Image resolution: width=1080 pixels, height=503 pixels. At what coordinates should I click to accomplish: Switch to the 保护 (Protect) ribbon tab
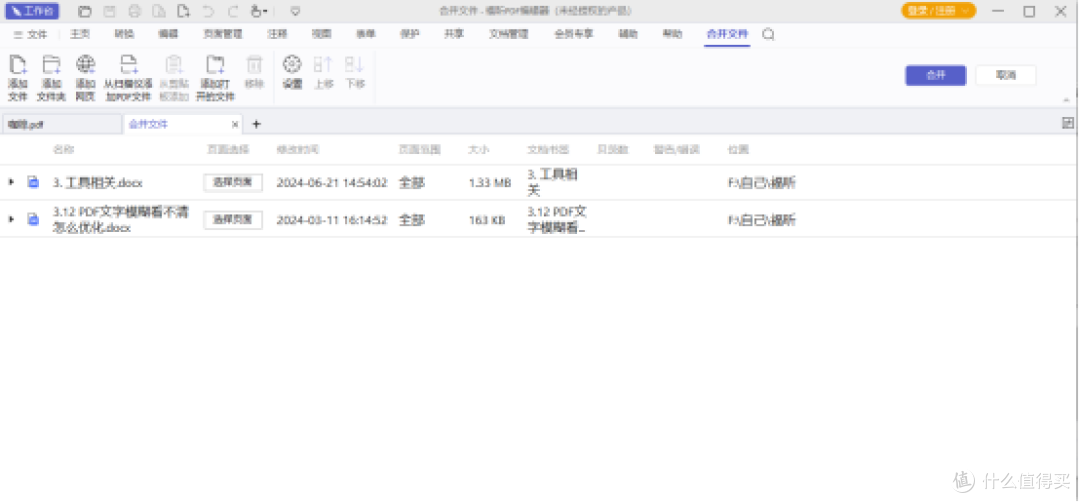pos(409,34)
